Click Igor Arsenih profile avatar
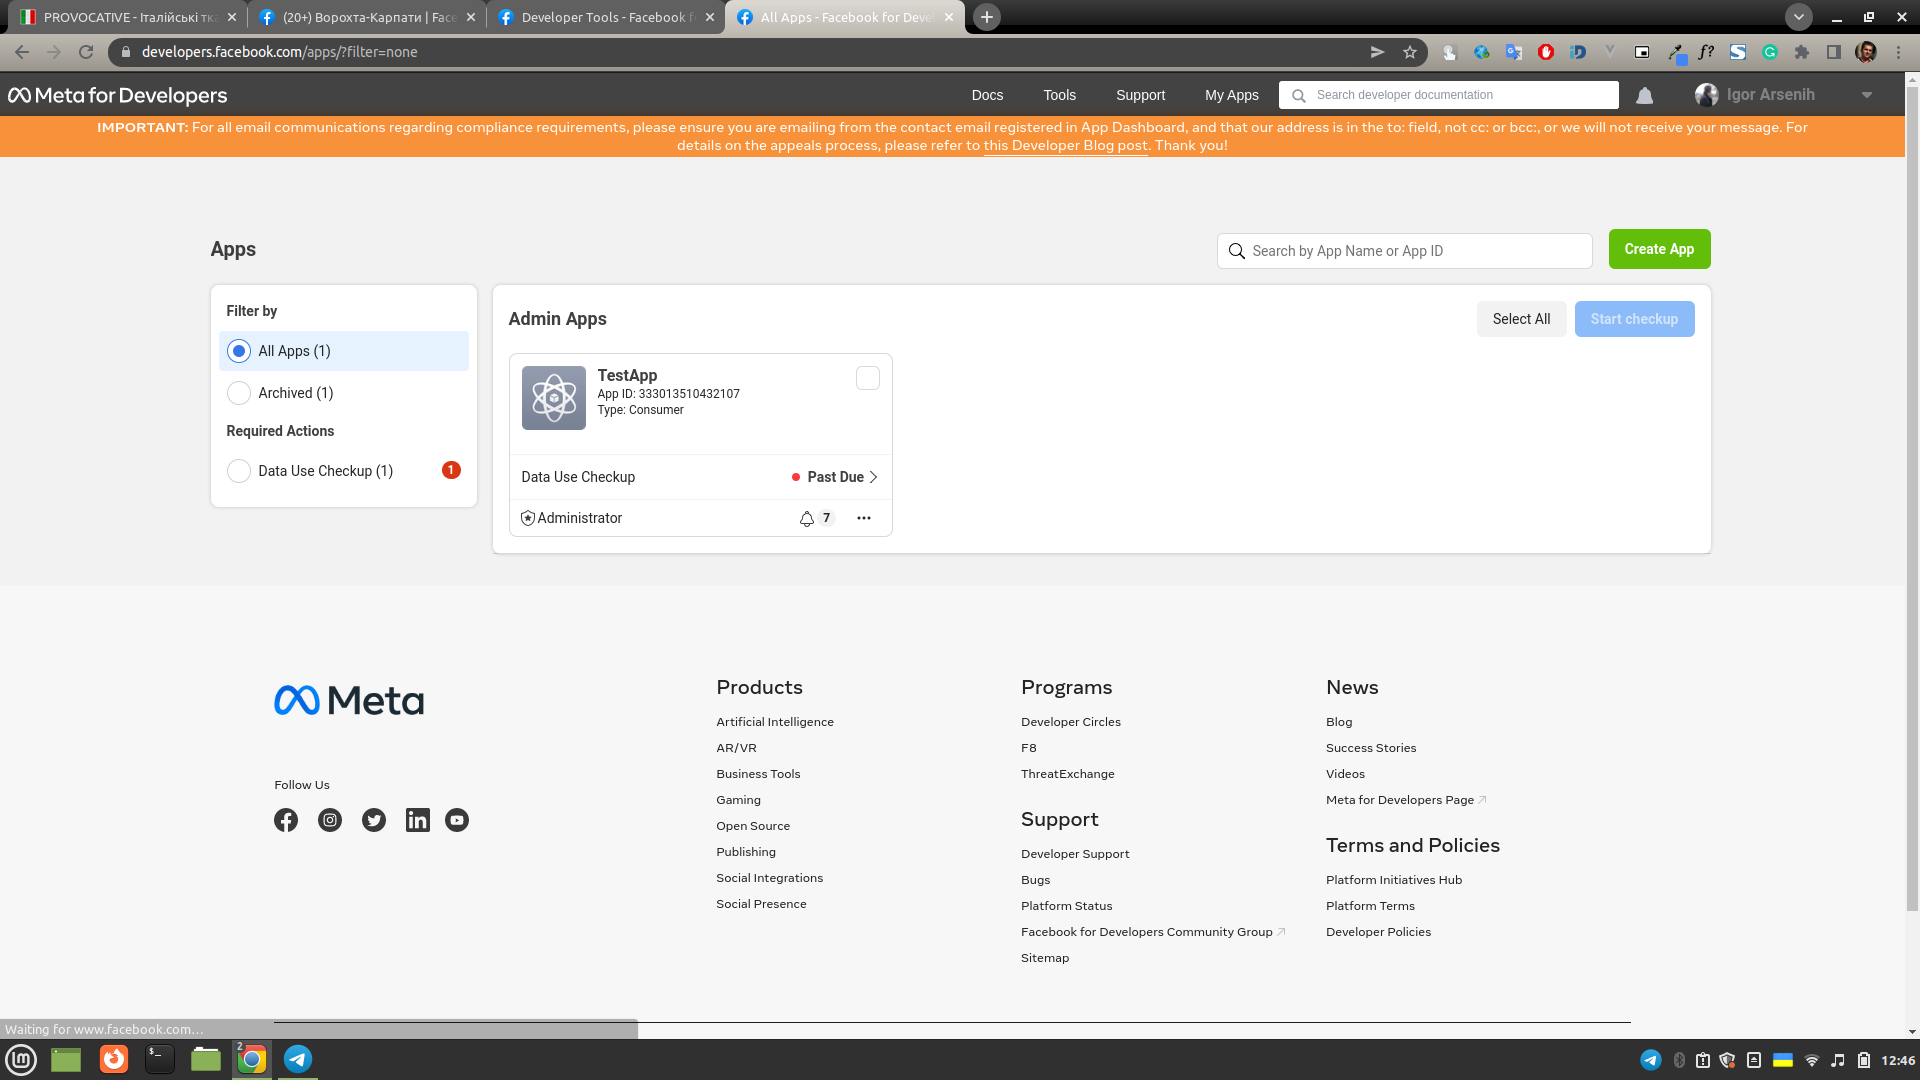 coord(1706,95)
